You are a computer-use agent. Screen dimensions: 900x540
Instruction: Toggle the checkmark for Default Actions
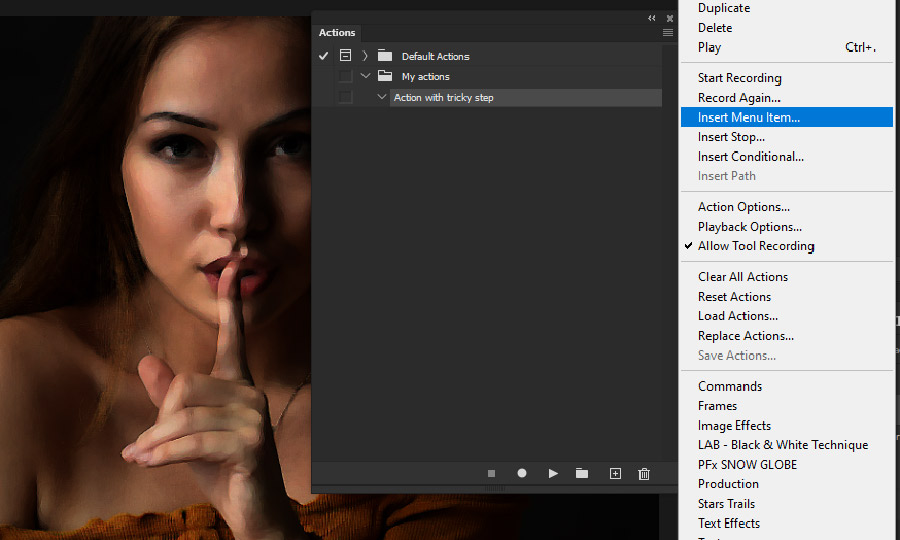(324, 56)
